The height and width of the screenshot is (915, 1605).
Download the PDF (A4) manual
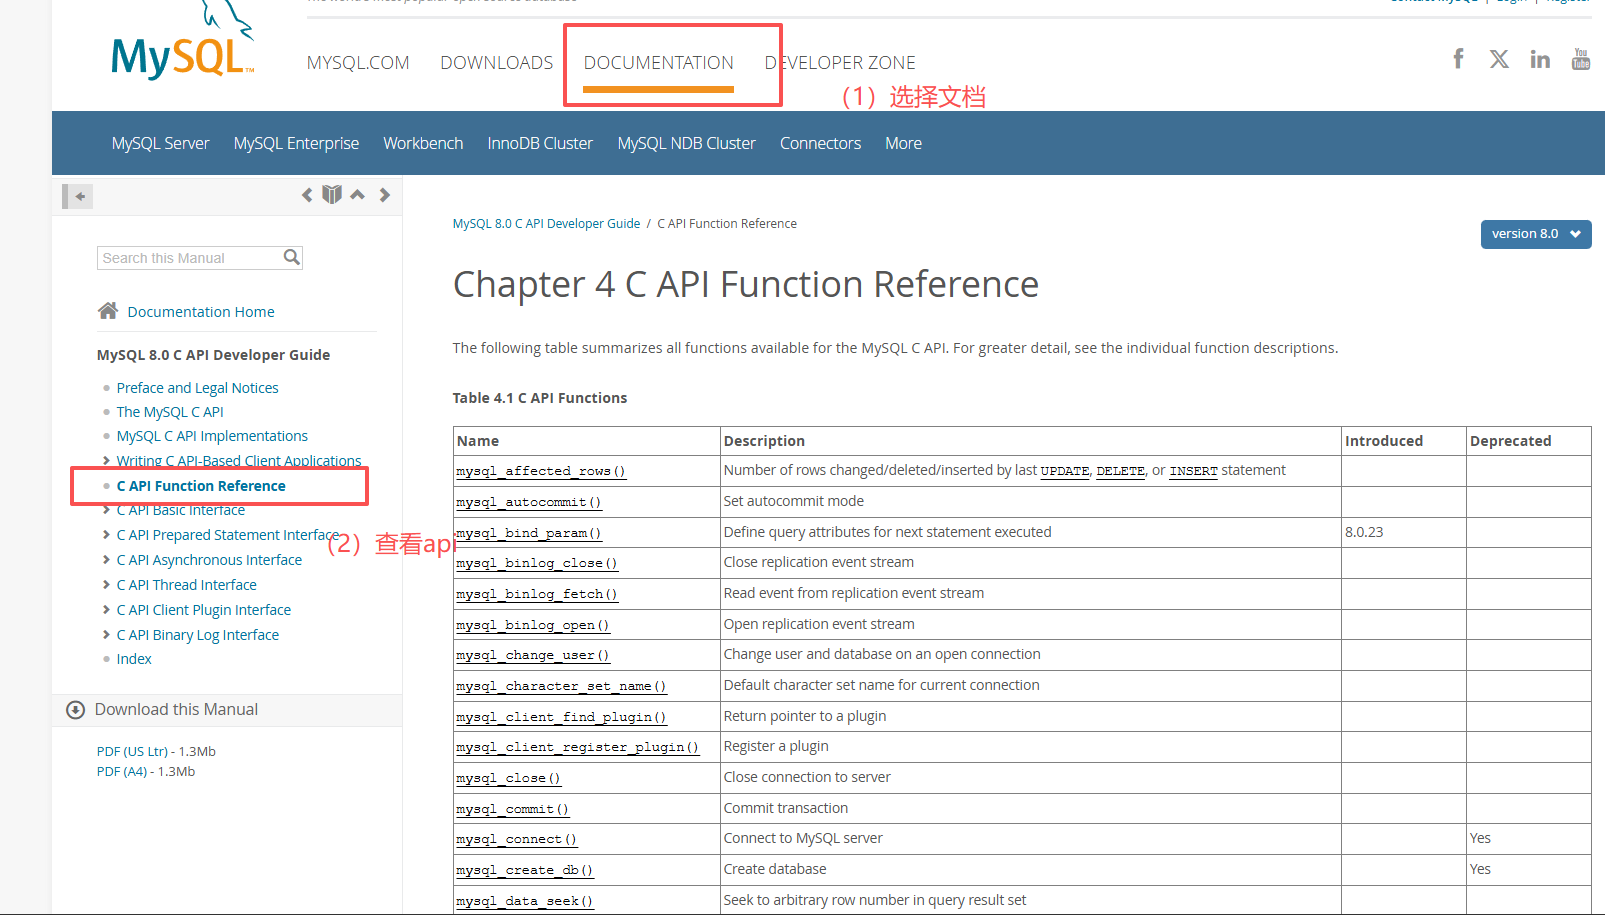pyautogui.click(x=146, y=771)
